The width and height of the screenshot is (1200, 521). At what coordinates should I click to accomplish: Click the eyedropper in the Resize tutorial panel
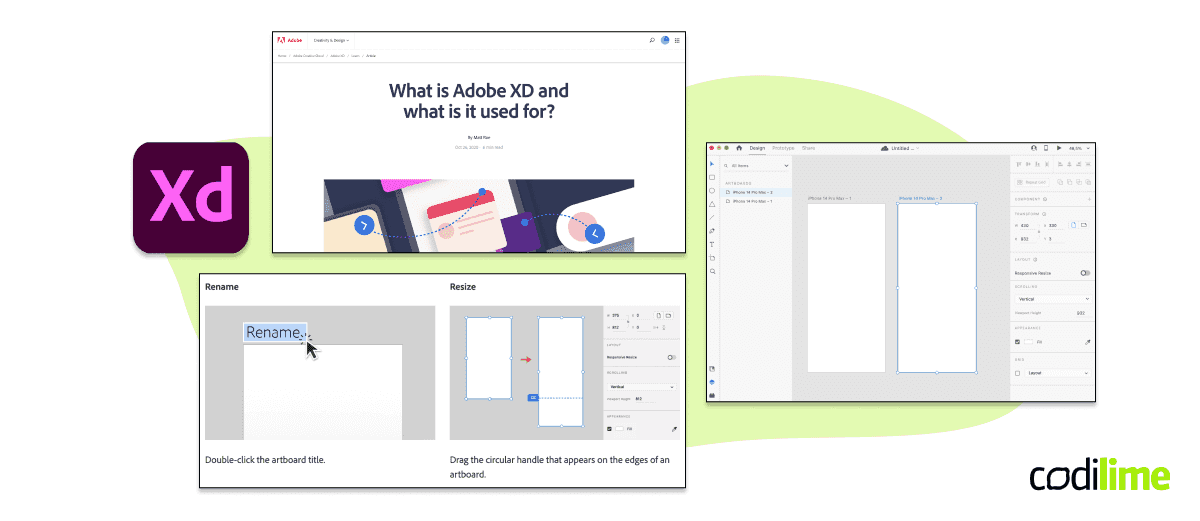(674, 429)
